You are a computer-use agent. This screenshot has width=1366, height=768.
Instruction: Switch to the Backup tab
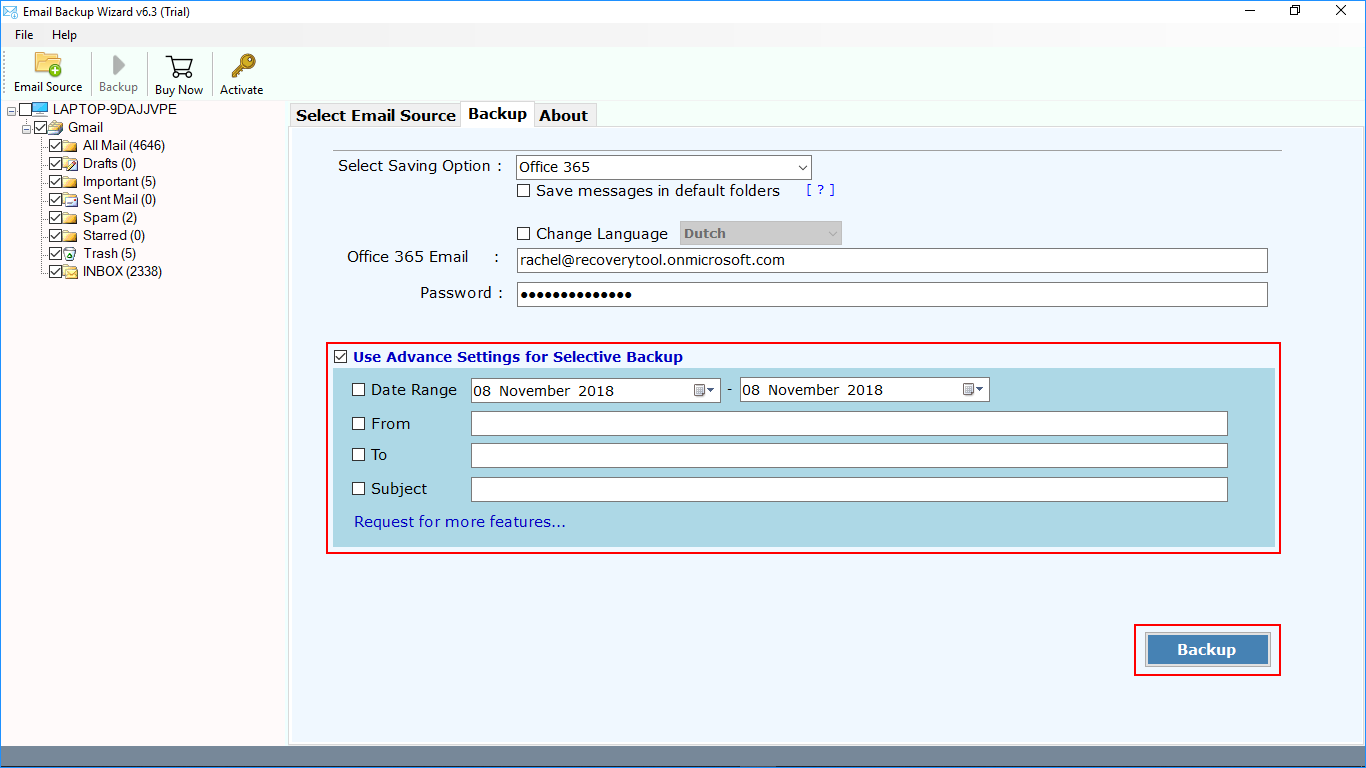[x=497, y=114]
